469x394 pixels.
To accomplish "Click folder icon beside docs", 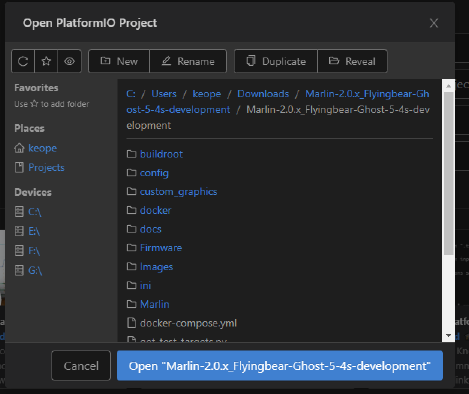I will tap(132, 229).
